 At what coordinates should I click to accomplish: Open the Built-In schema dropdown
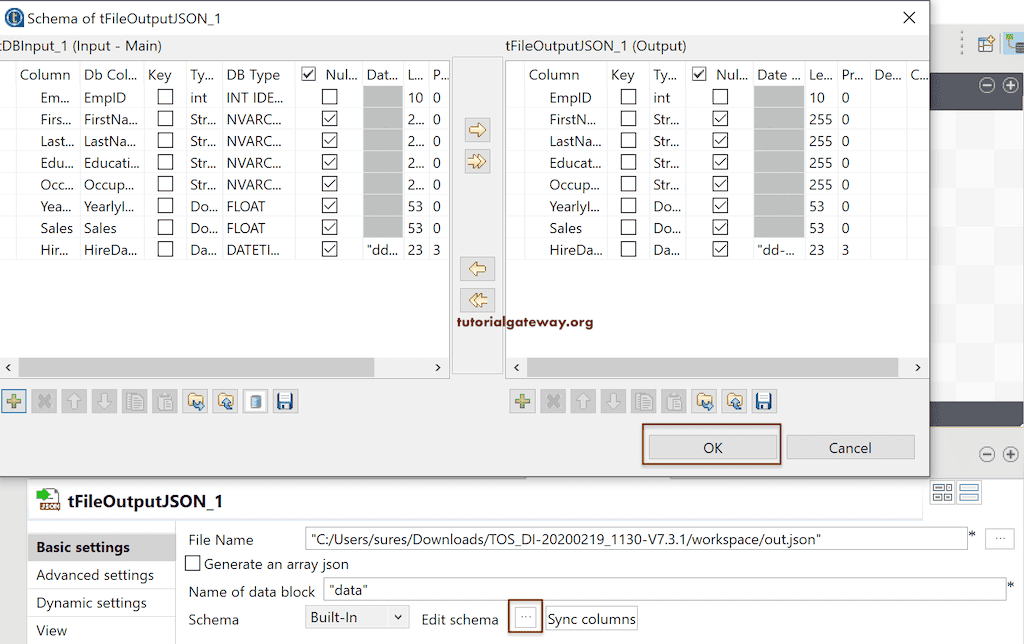[356, 617]
